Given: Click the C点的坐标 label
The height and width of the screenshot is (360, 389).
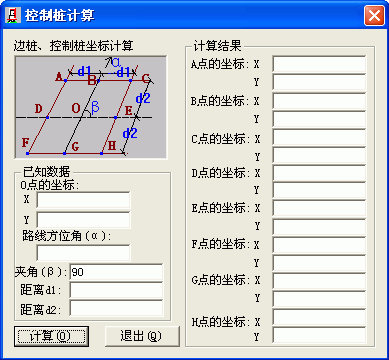Looking at the screenshot, I should click(x=220, y=139).
